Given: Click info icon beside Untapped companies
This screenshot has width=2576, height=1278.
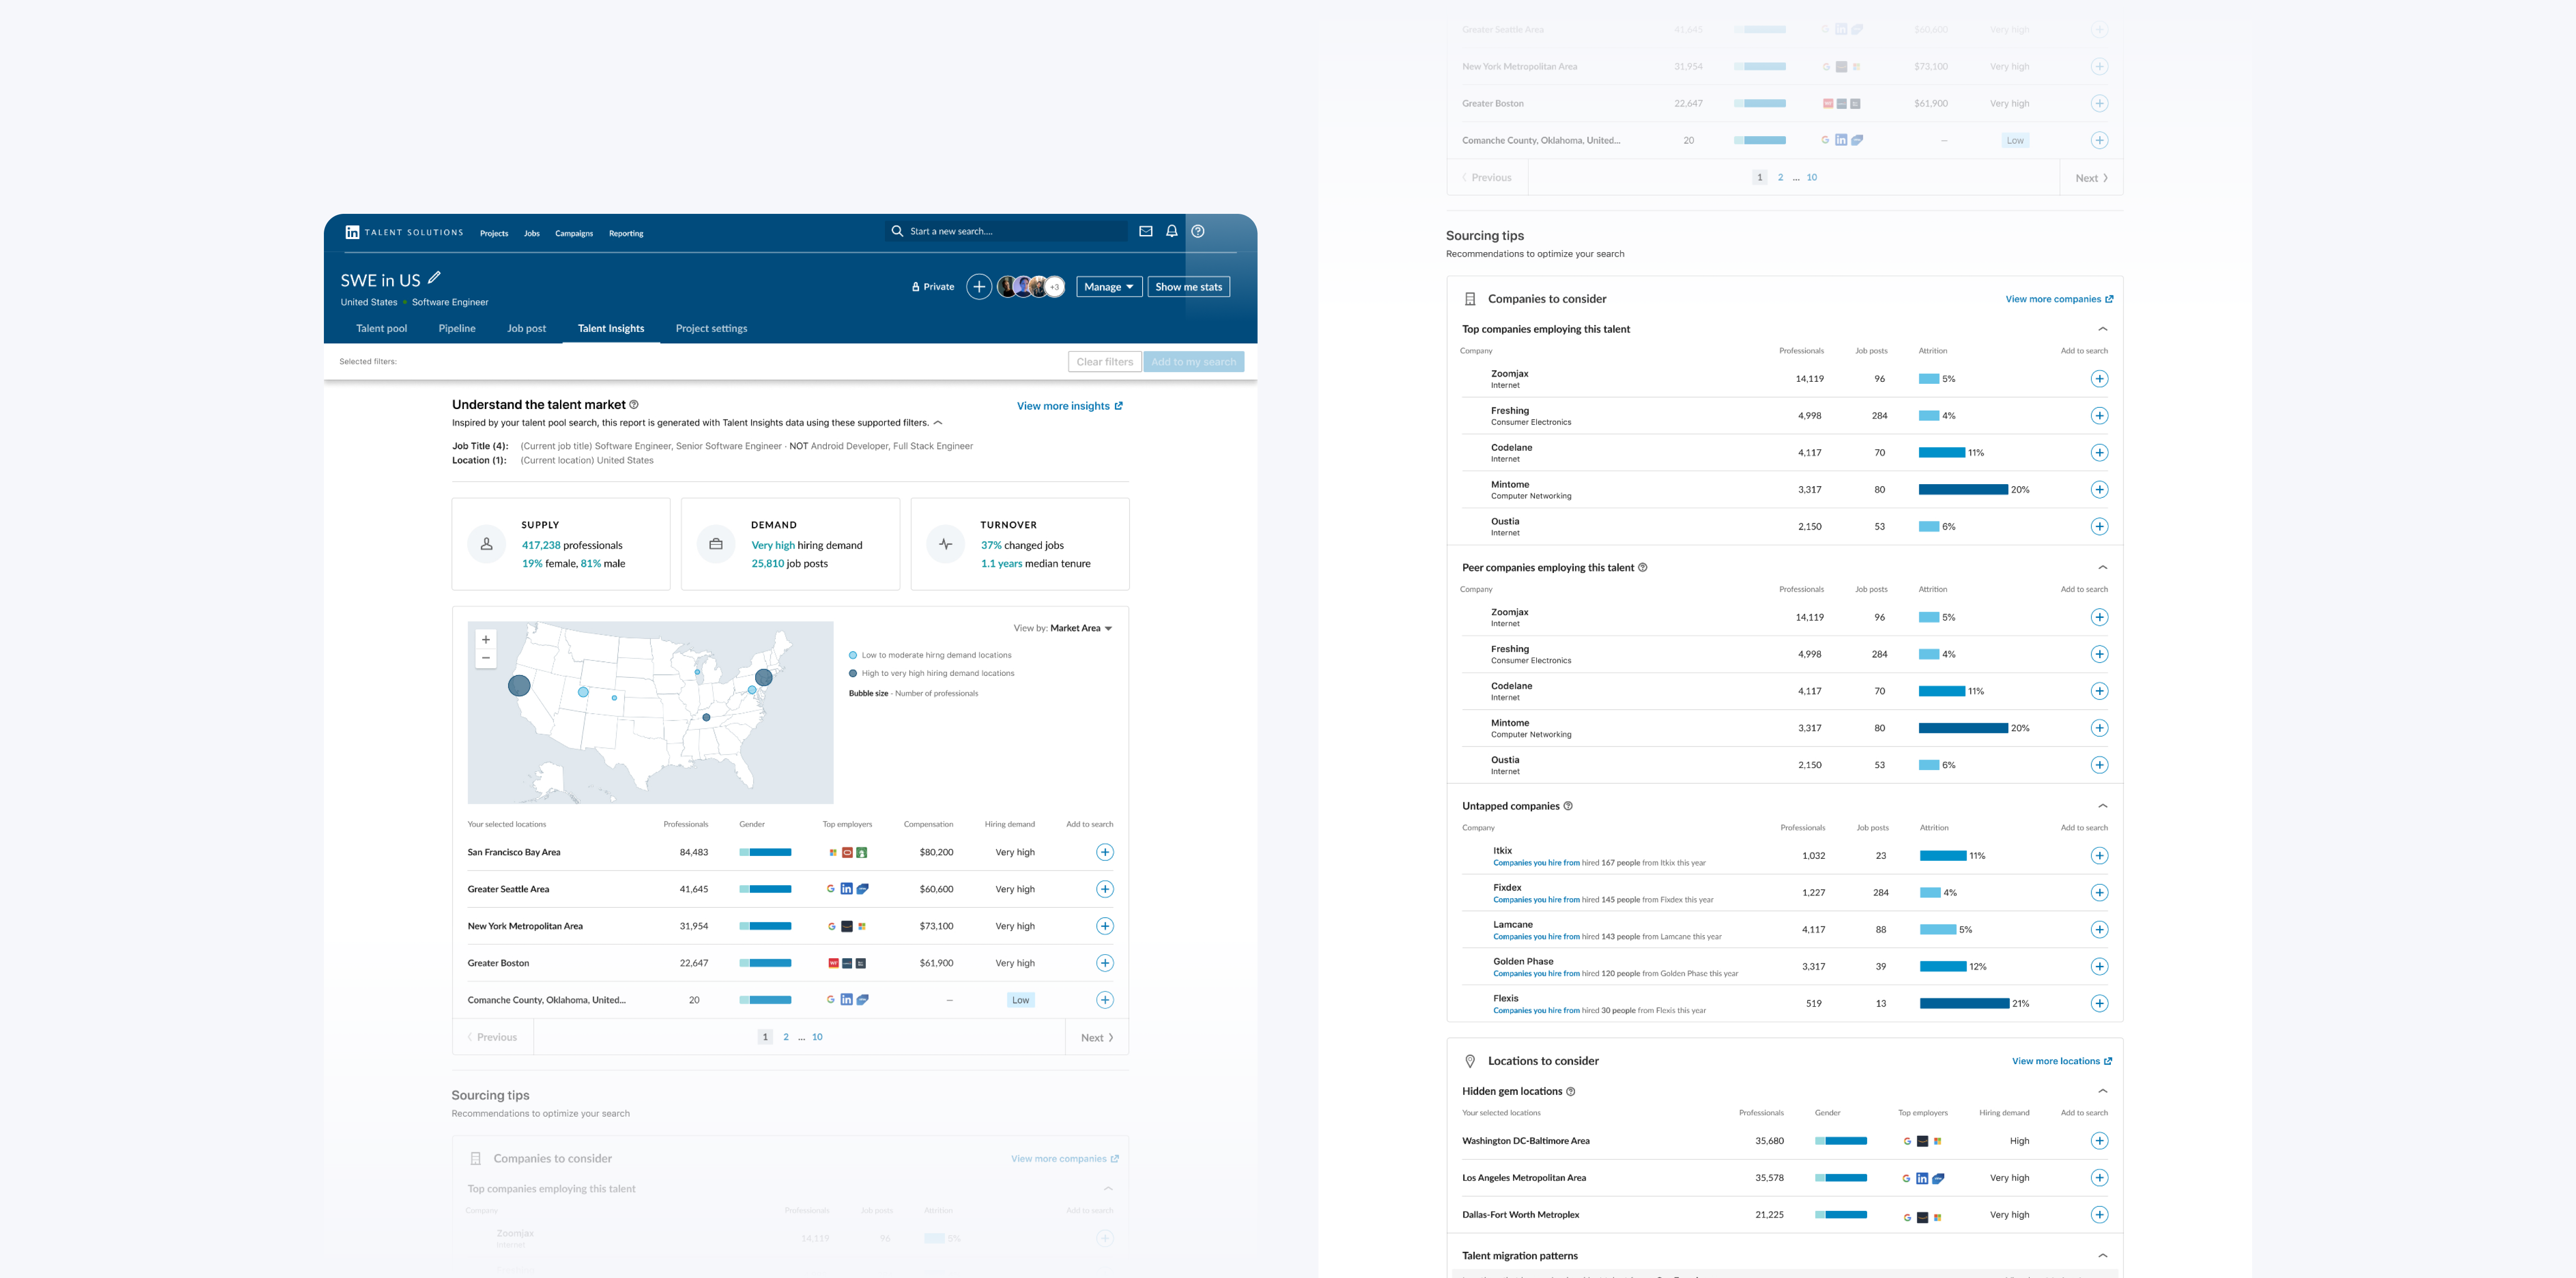Looking at the screenshot, I should pos(1568,806).
